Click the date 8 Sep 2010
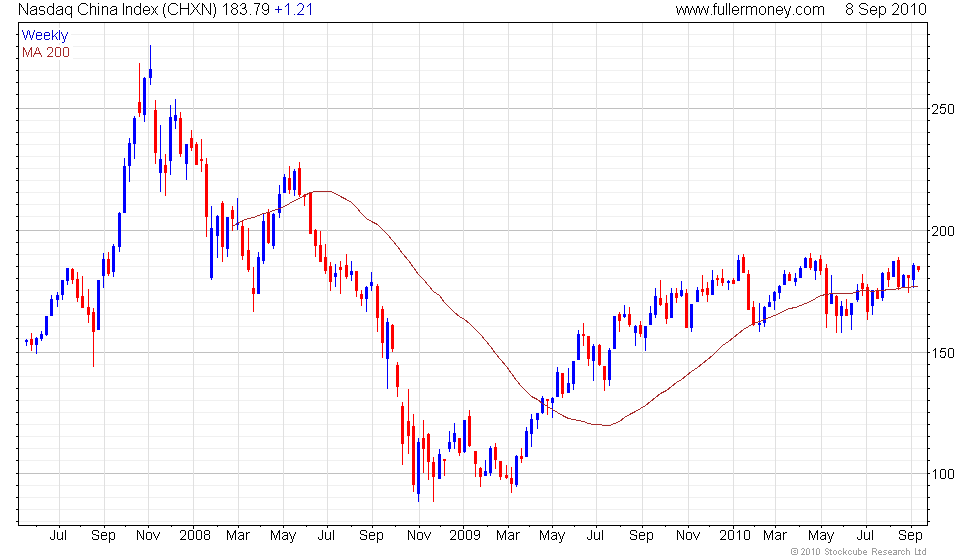The image size is (980, 560). pyautogui.click(x=886, y=10)
